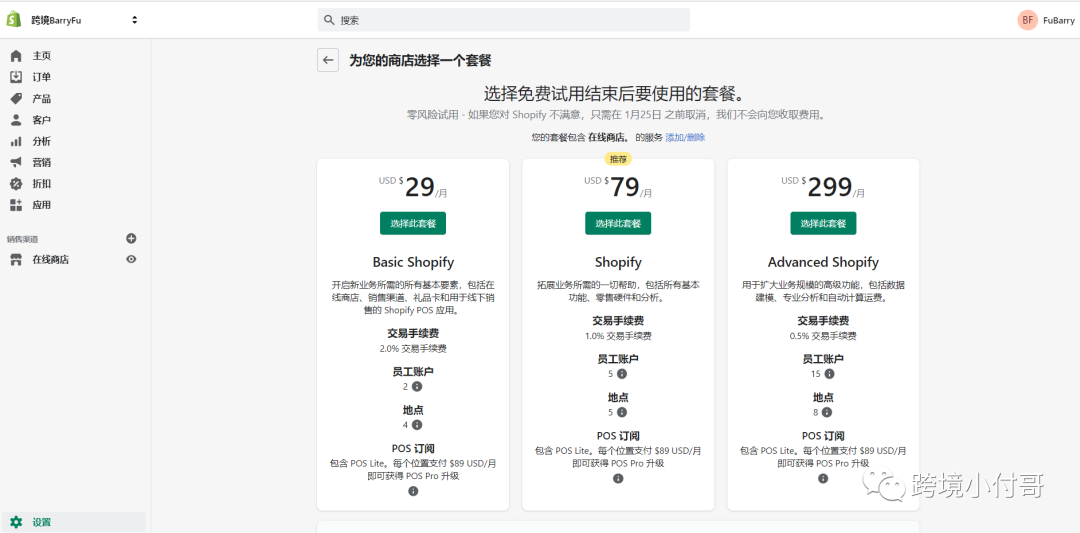Add a sales channel with plus icon
The width and height of the screenshot is (1080, 533).
[132, 238]
